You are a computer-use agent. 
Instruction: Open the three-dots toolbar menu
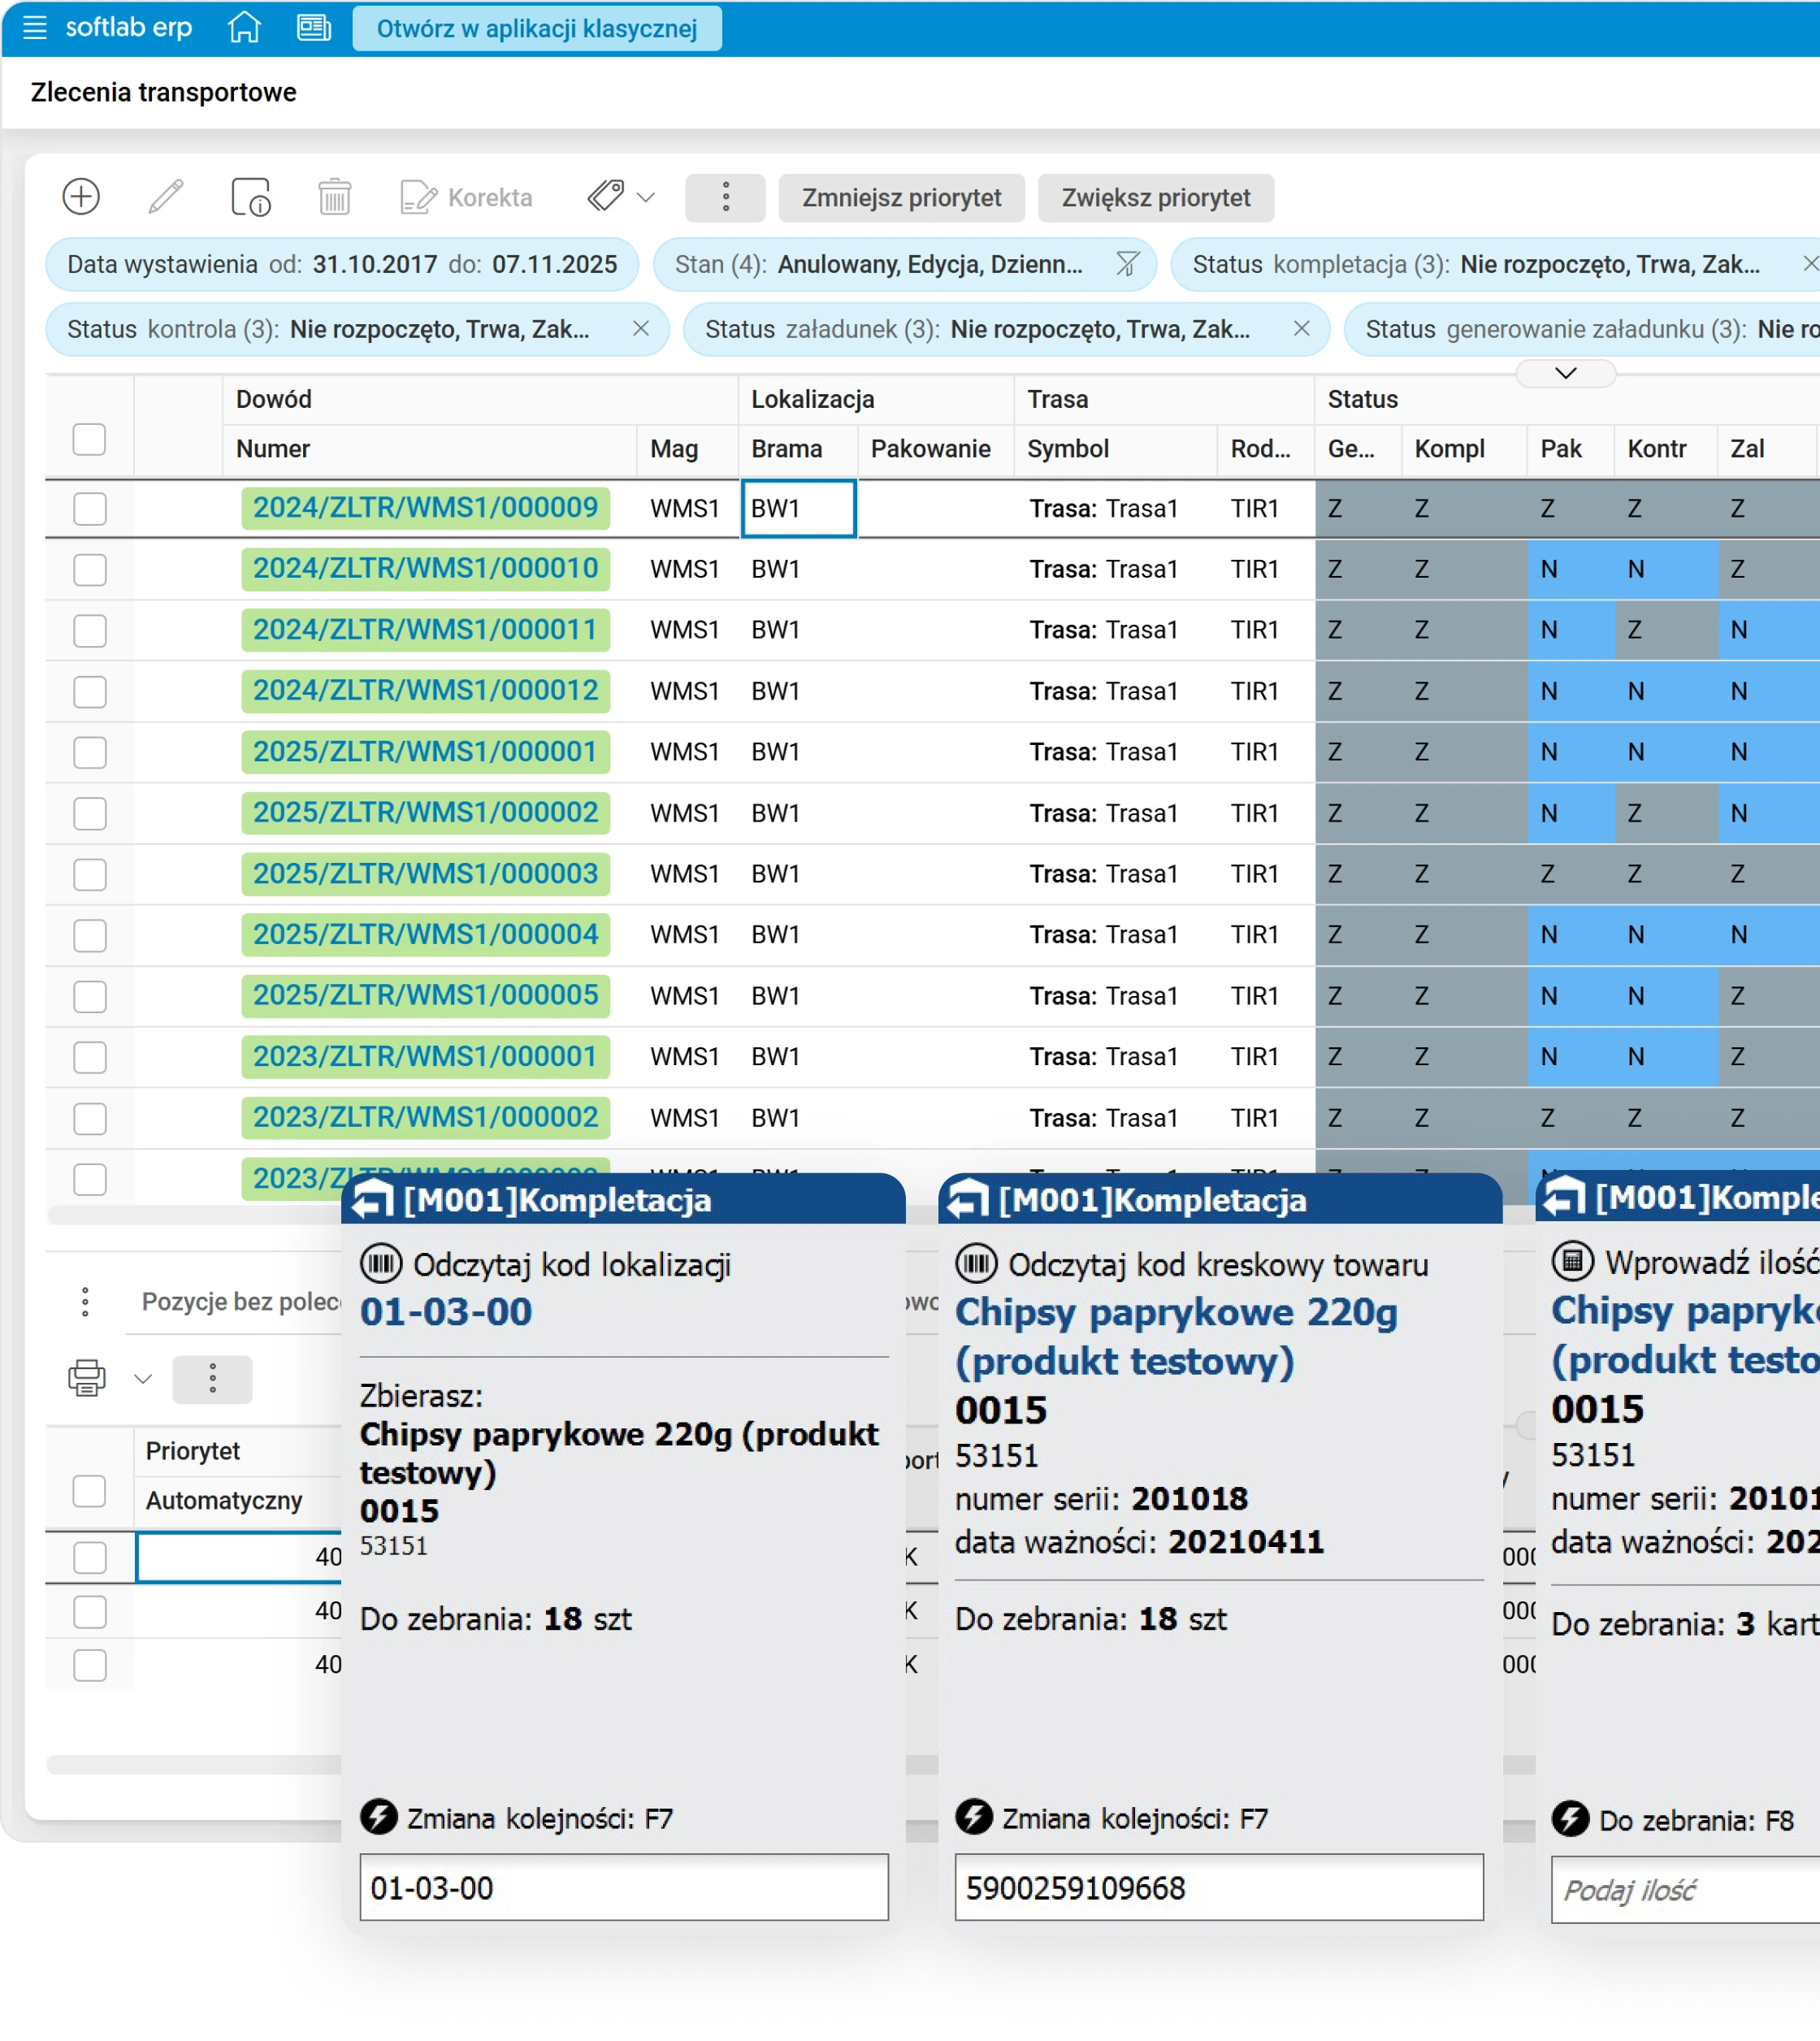[x=725, y=197]
